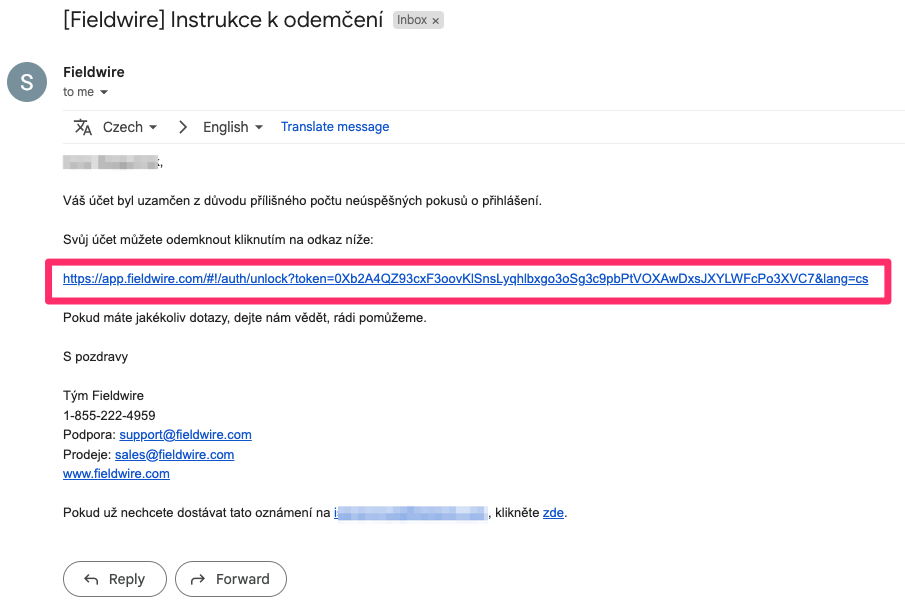Open the www.fieldwire.com website link
This screenshot has width=905, height=612.
(116, 474)
